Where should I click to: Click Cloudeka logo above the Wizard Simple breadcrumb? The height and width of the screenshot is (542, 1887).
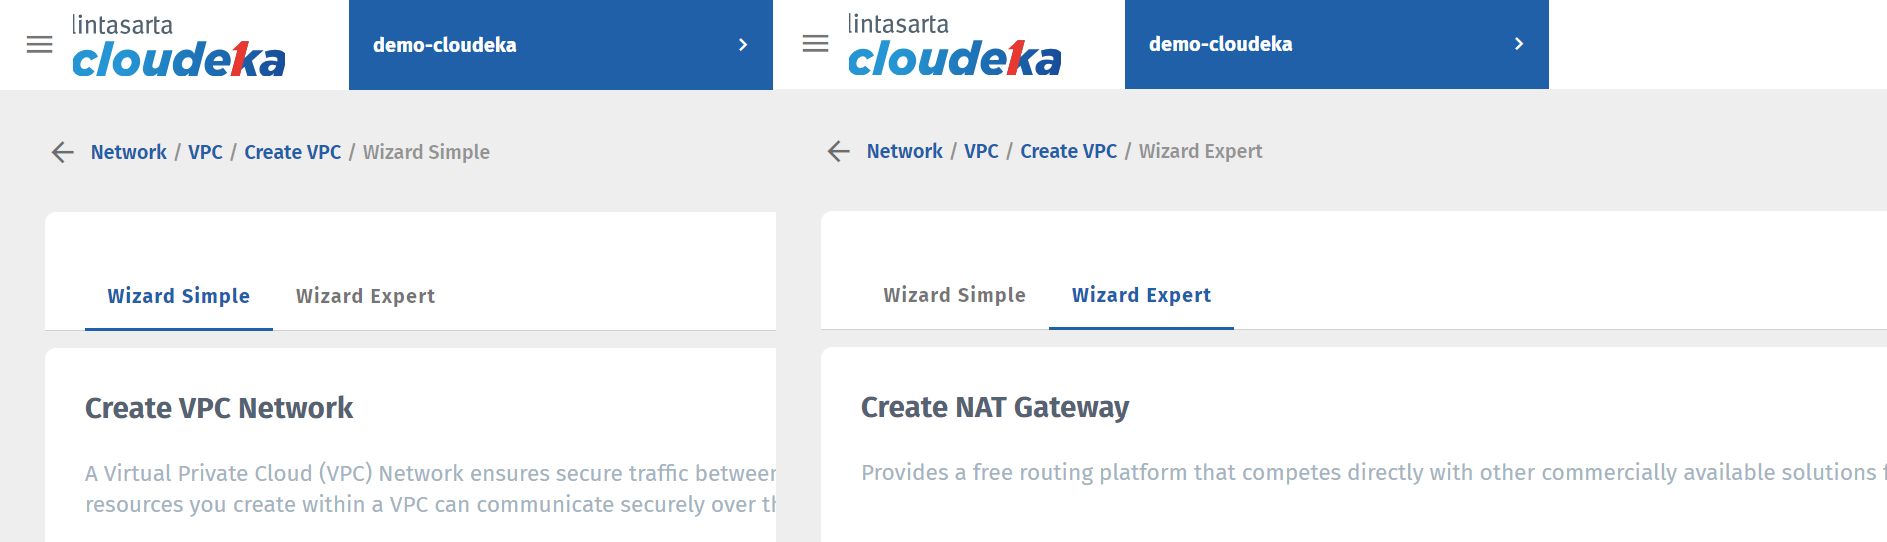coord(178,47)
